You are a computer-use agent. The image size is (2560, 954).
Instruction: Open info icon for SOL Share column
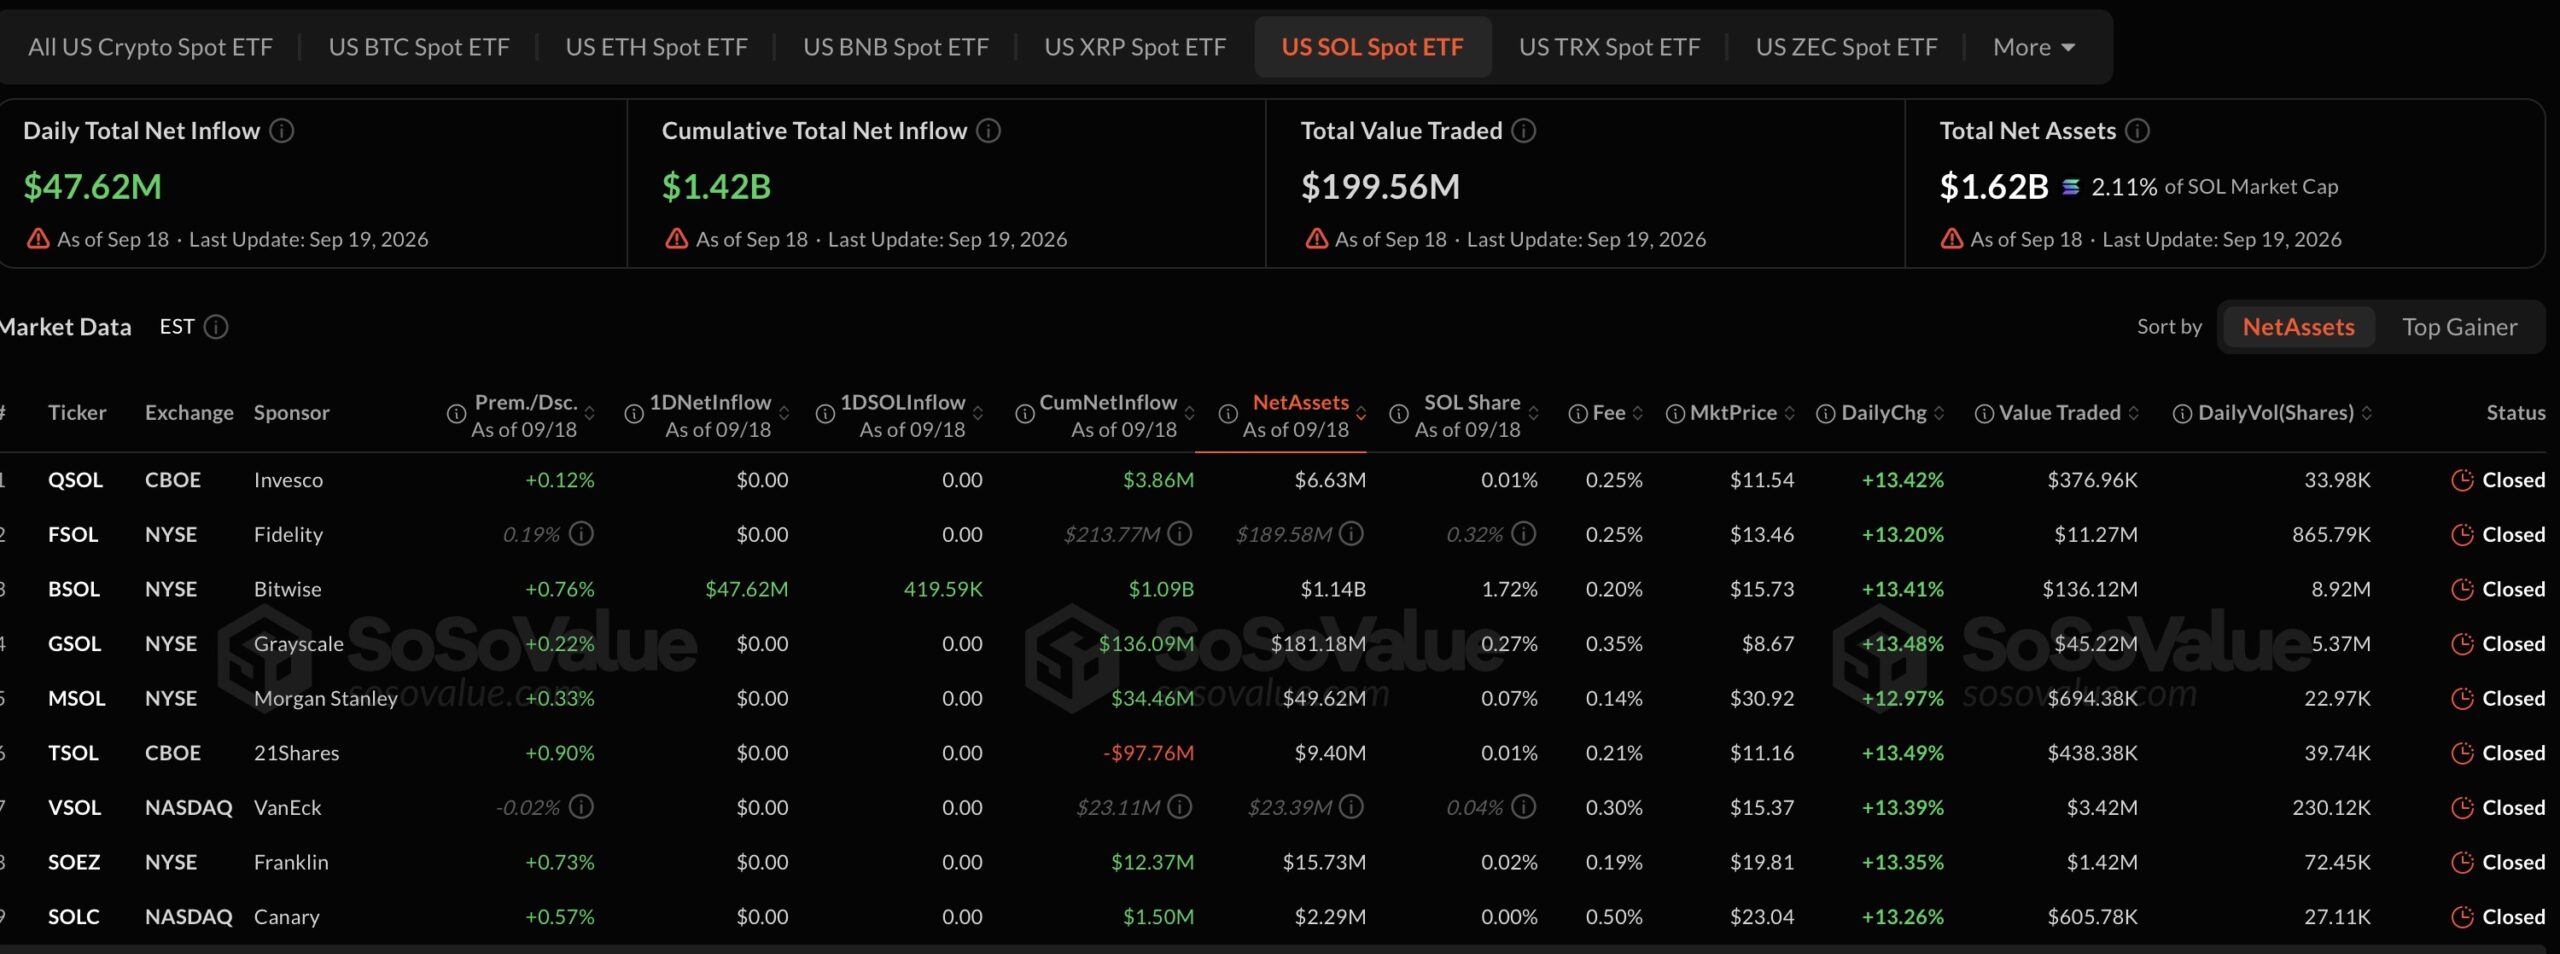[1399, 414]
